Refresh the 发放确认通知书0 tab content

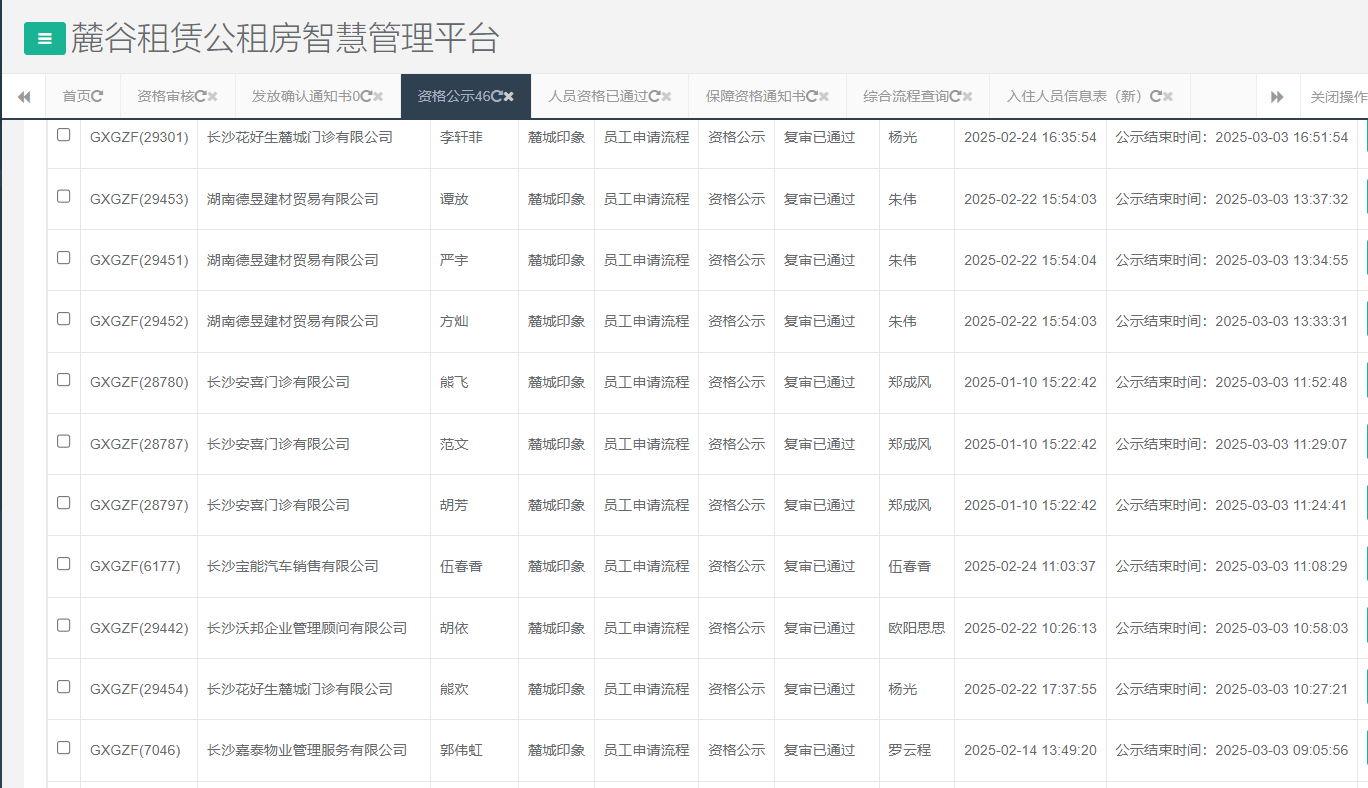click(366, 97)
